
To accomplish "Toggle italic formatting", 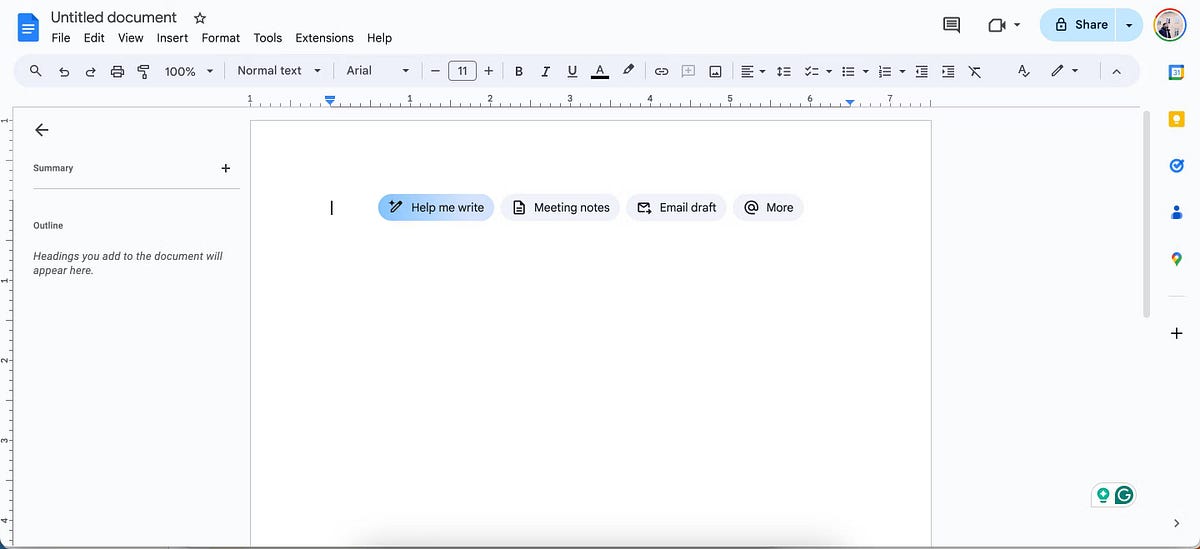I will 545,71.
